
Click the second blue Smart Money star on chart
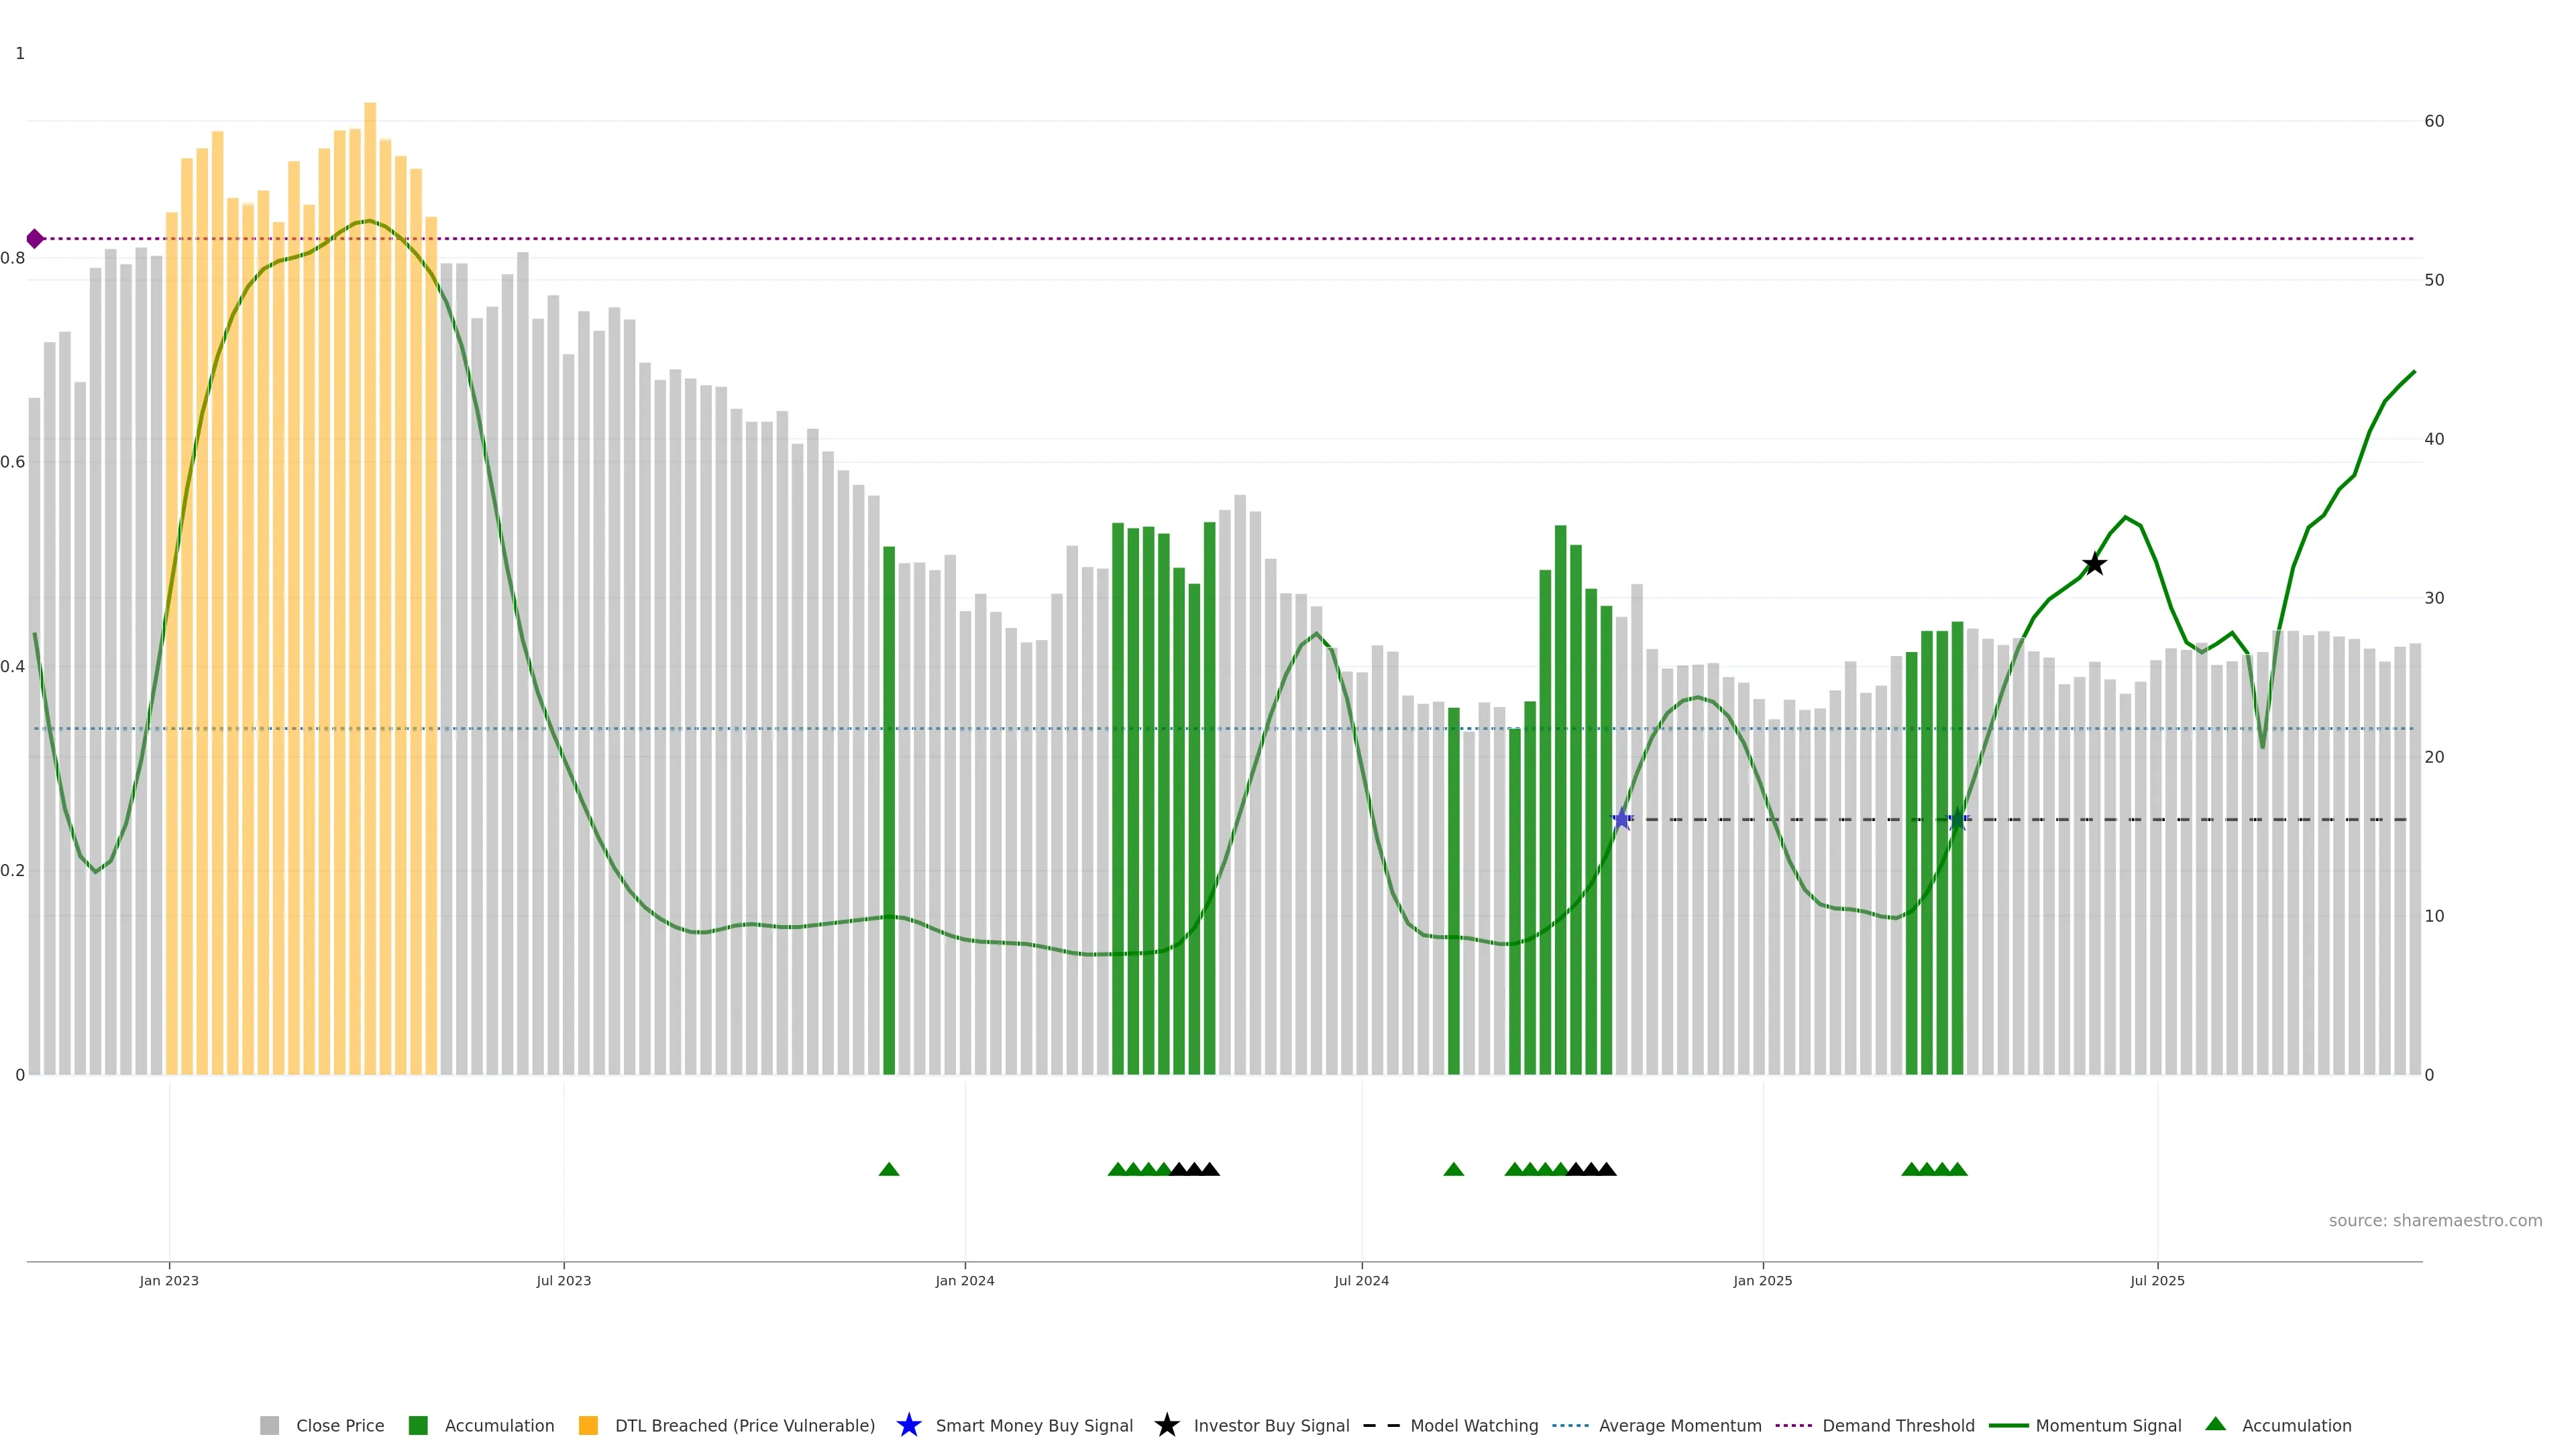(x=1957, y=820)
